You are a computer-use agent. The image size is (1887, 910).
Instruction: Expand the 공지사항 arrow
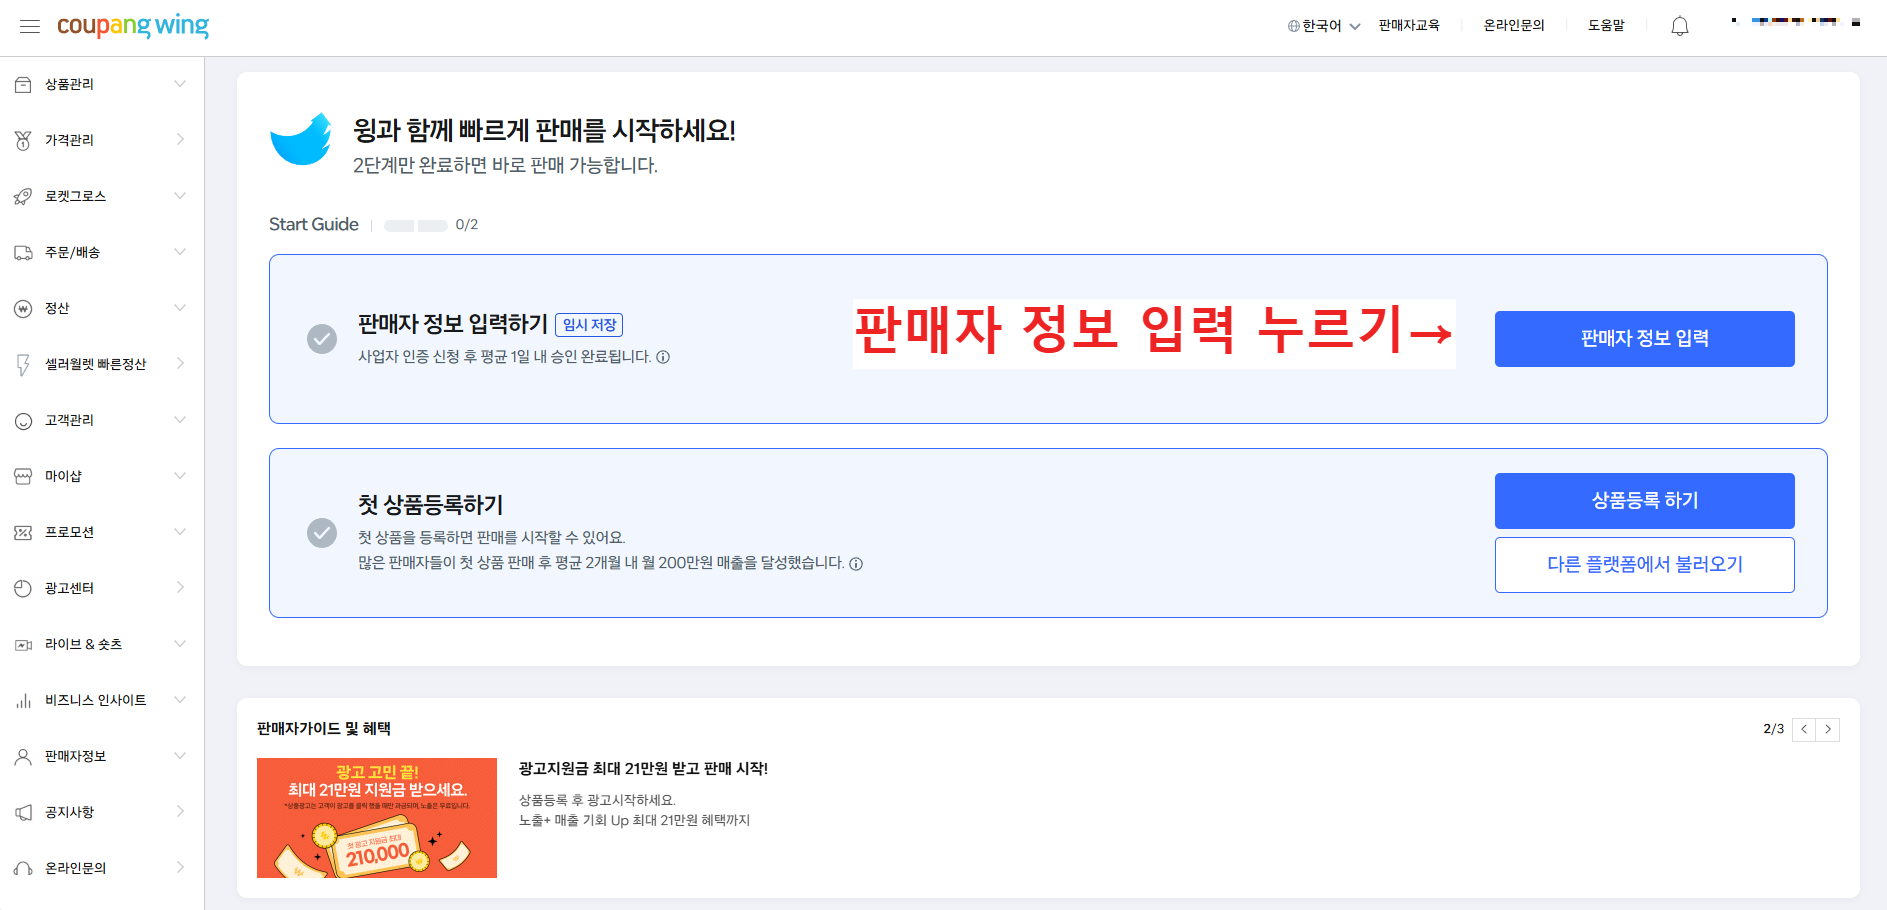tap(180, 812)
